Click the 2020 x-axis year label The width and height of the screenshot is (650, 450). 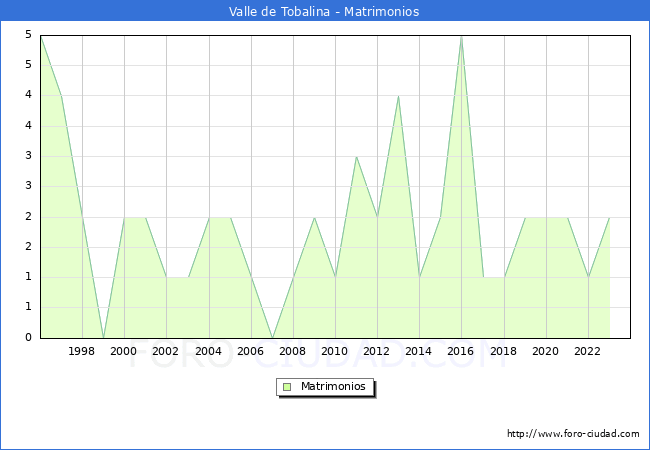coord(546,351)
